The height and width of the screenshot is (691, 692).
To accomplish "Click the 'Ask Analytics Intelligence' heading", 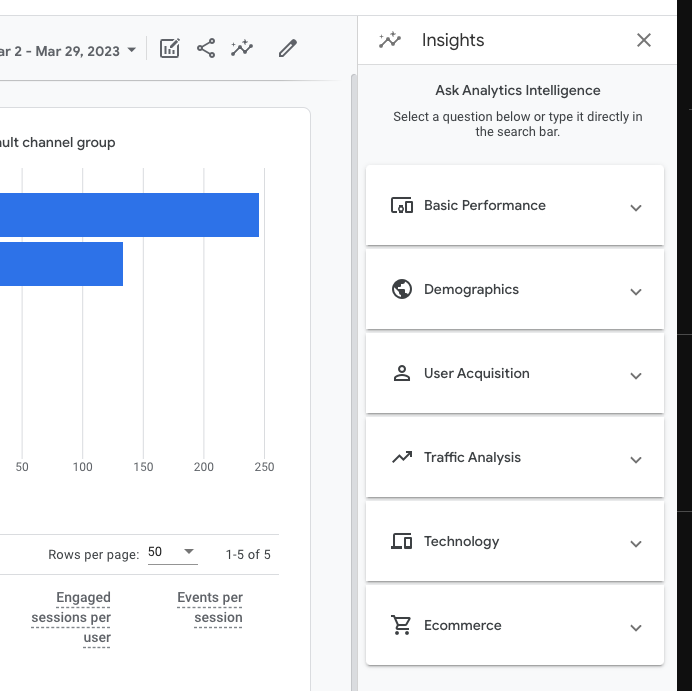I will 518,90.
